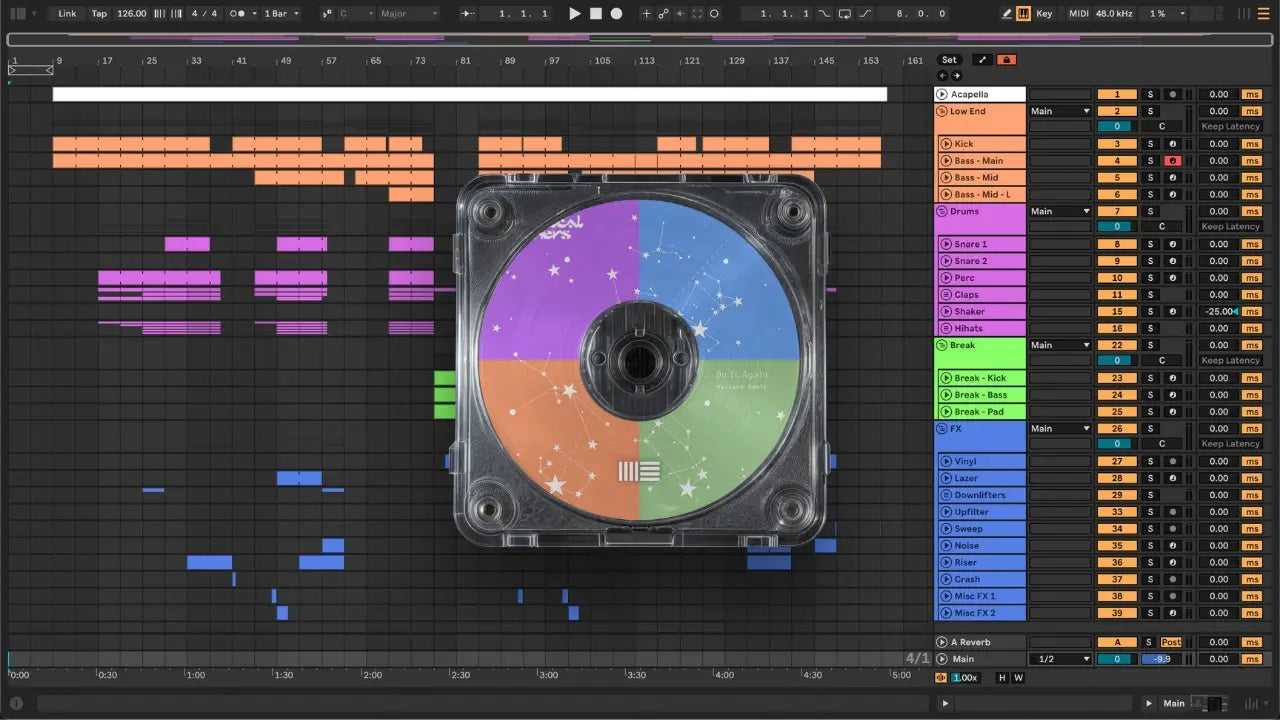
Task: Click the Automation Arm icon
Action: click(662, 14)
